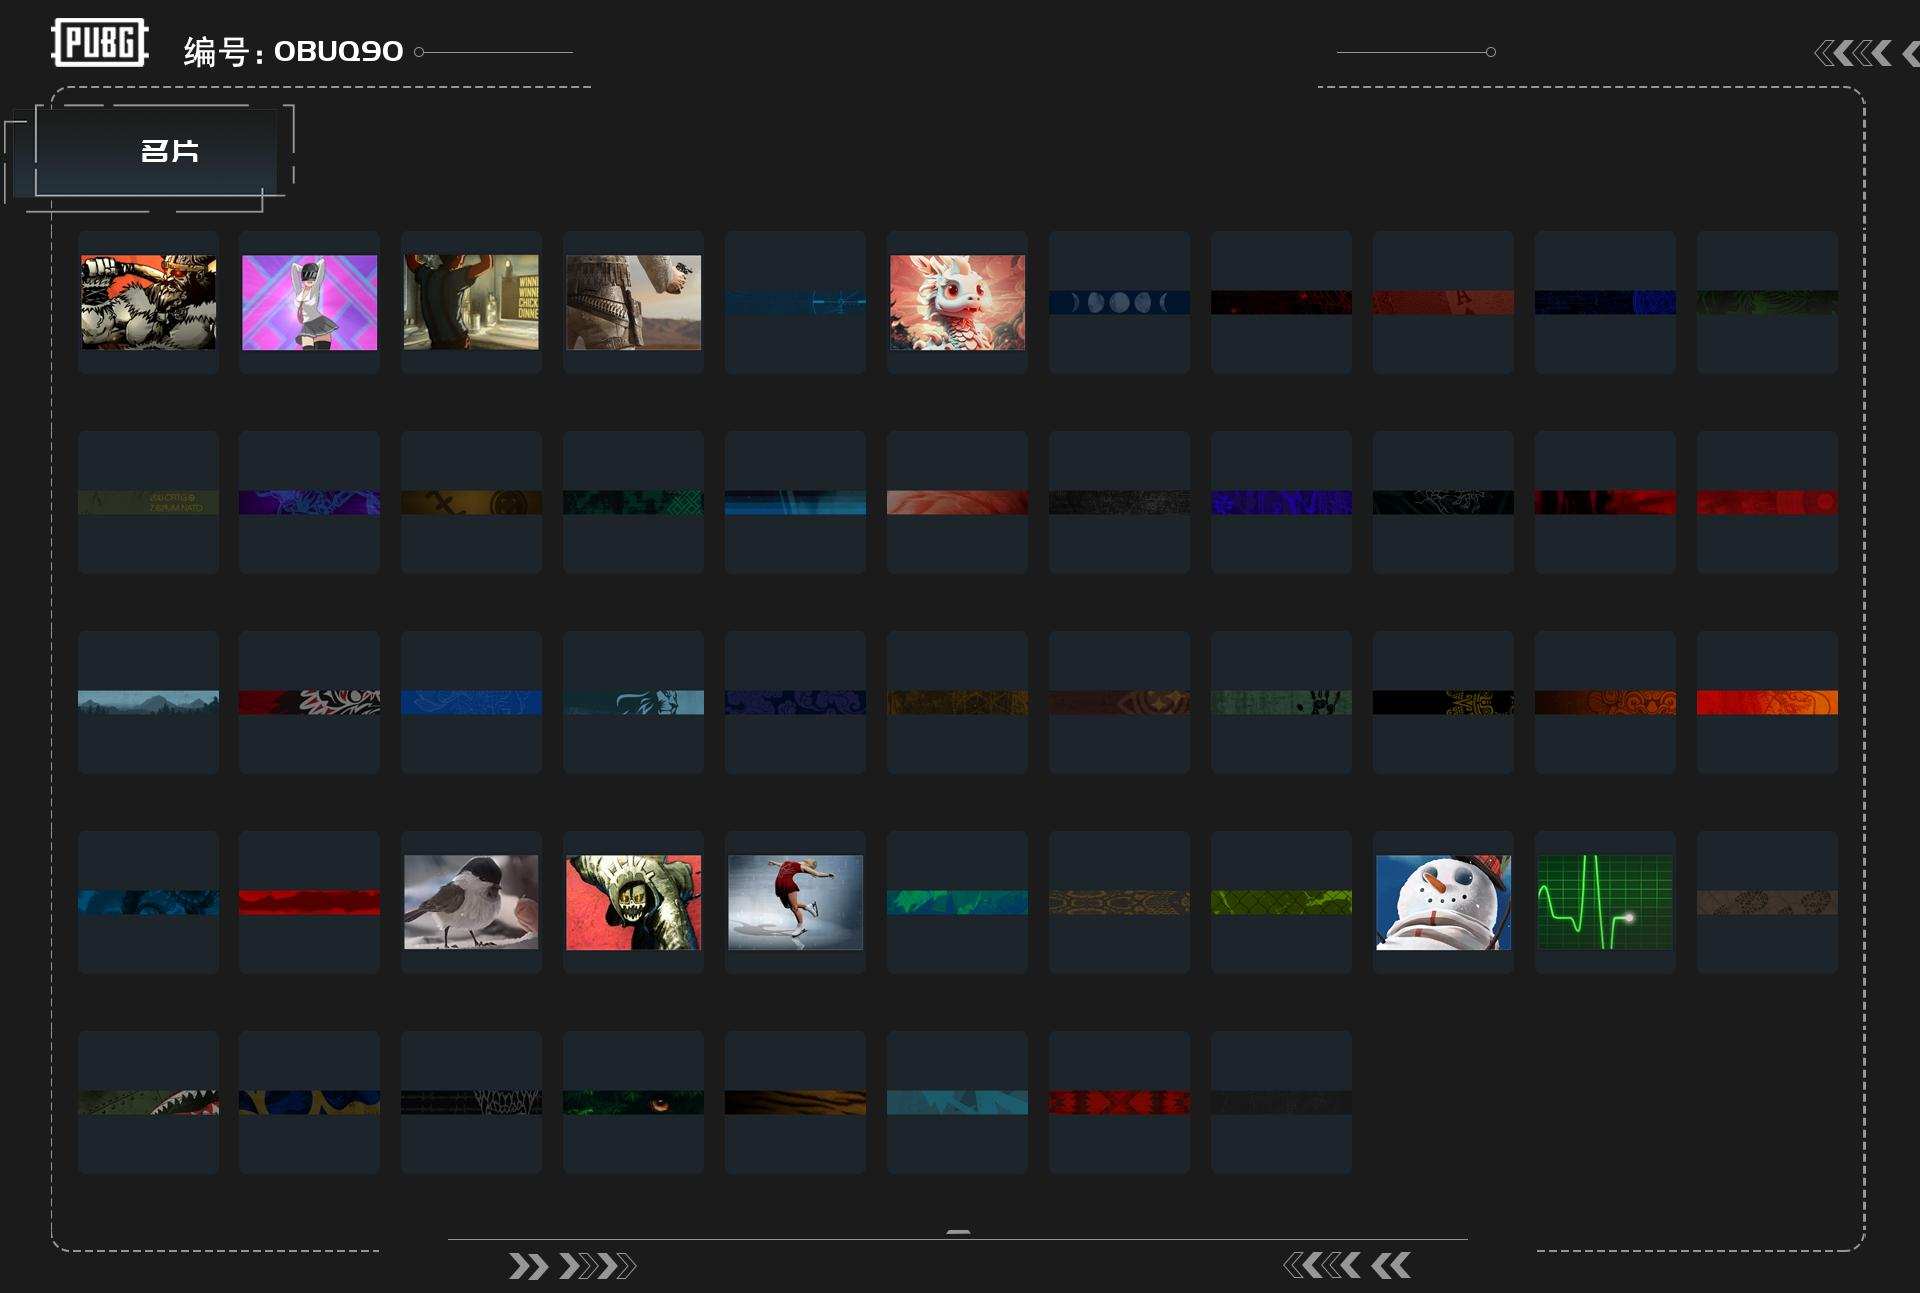Select the small bird photo namecard

pos(471,902)
